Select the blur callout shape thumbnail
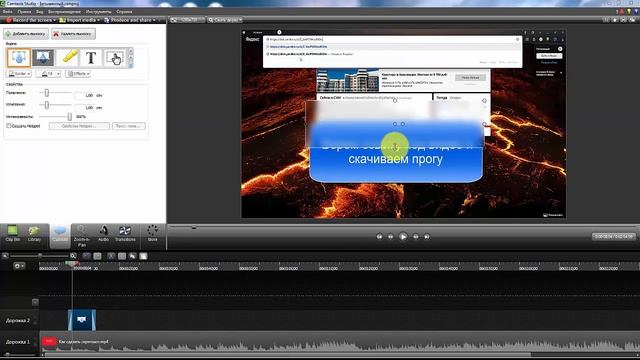 19,58
